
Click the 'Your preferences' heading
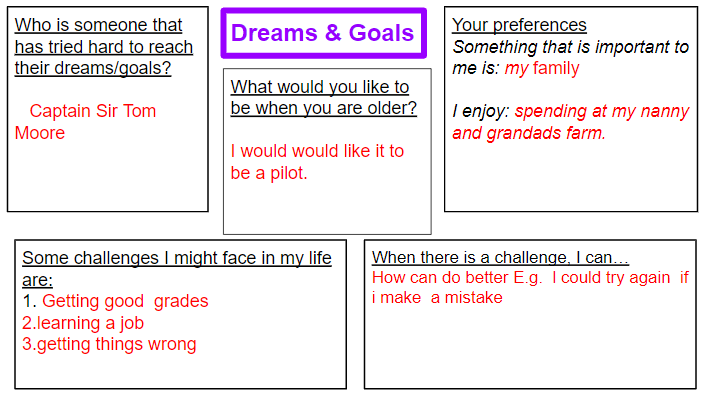[519, 25]
